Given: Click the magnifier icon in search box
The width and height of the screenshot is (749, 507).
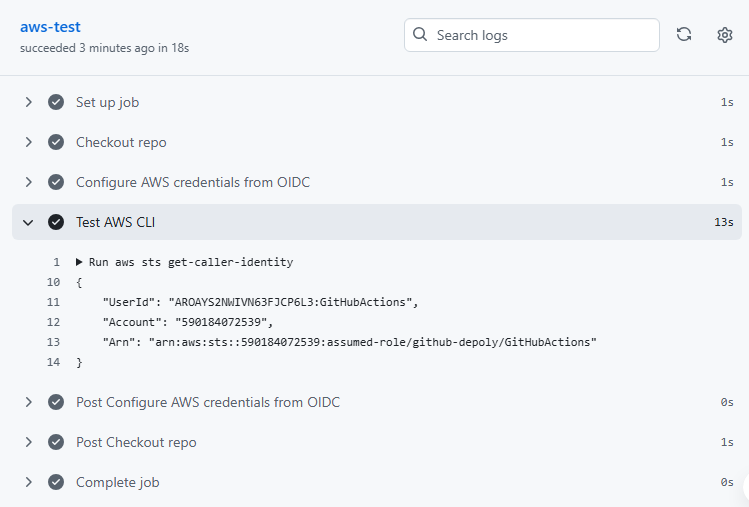Looking at the screenshot, I should coord(420,35).
